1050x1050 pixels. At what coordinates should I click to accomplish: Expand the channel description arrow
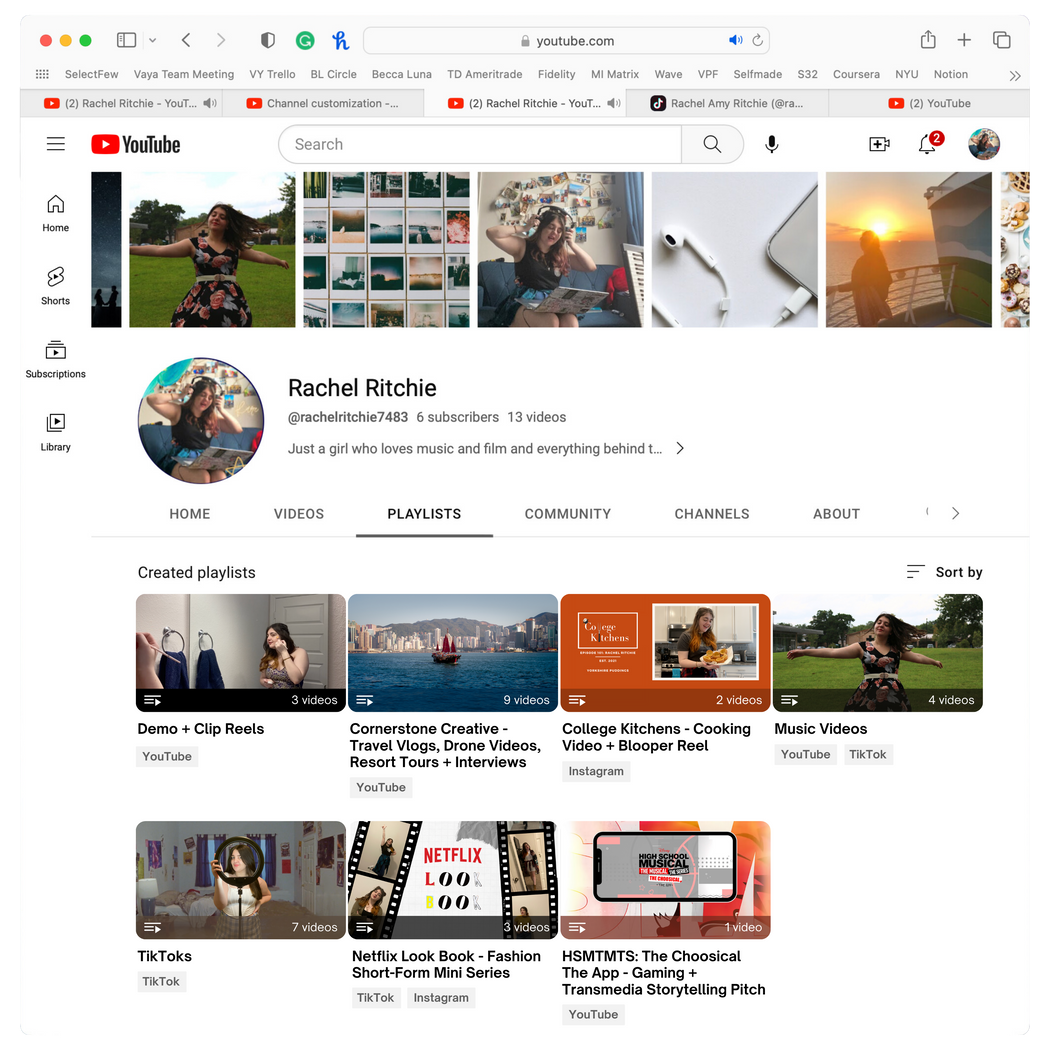[680, 449]
